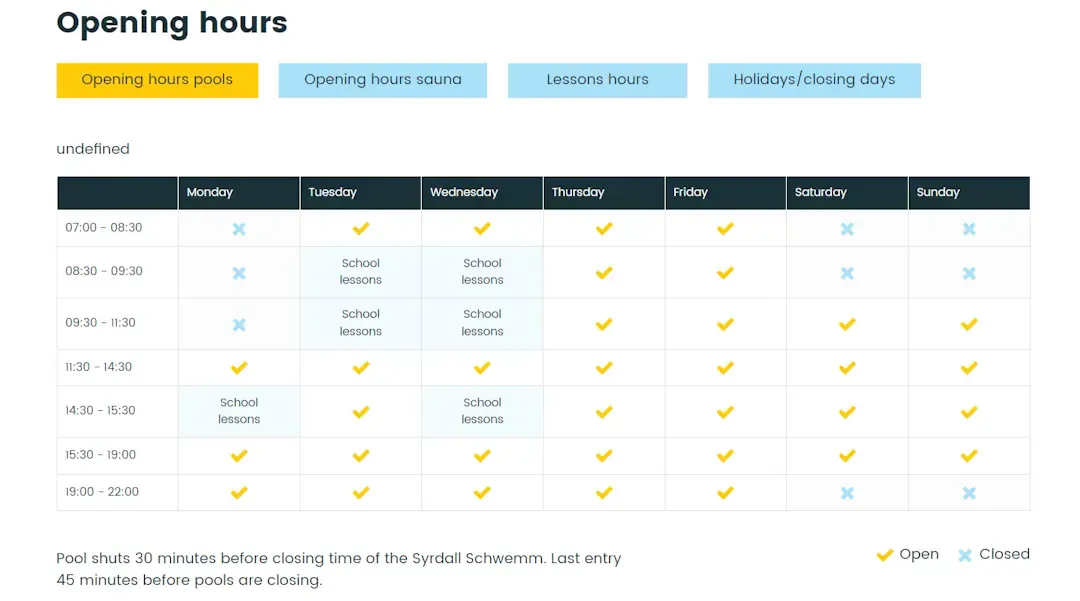Show the Holidays/closing days tab

click(x=814, y=80)
